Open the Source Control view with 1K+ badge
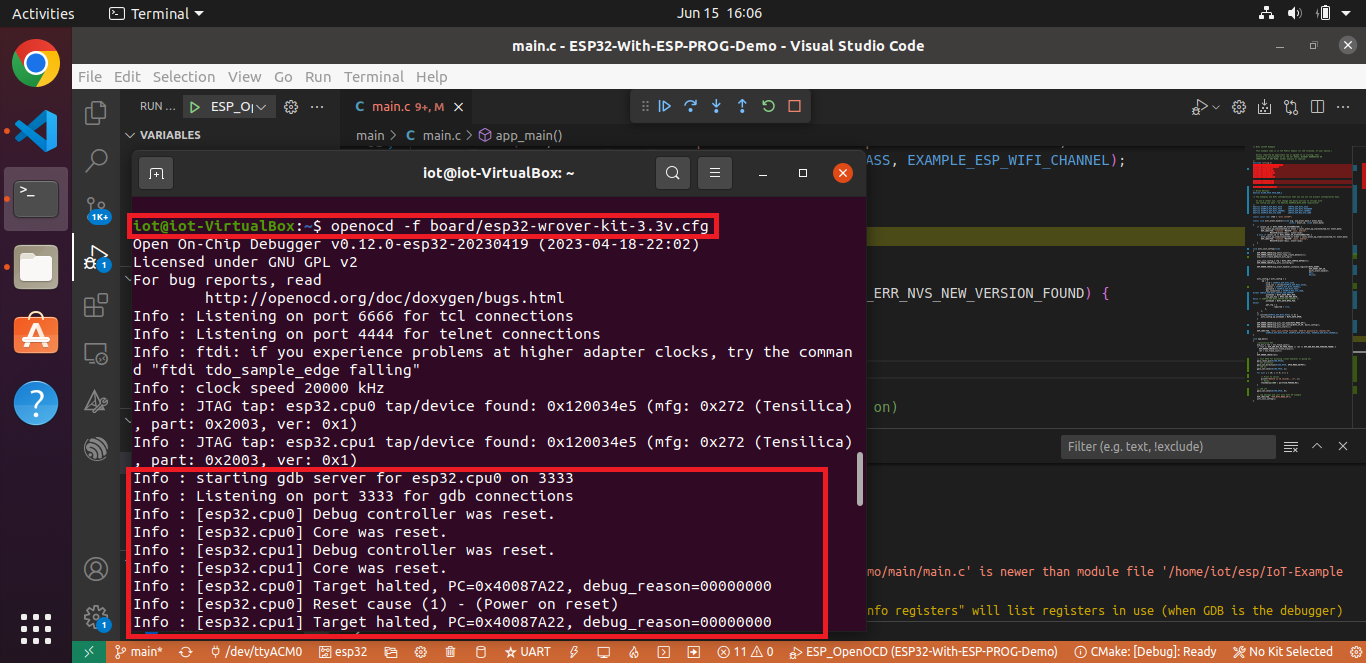The image size is (1366, 663). pyautogui.click(x=96, y=207)
